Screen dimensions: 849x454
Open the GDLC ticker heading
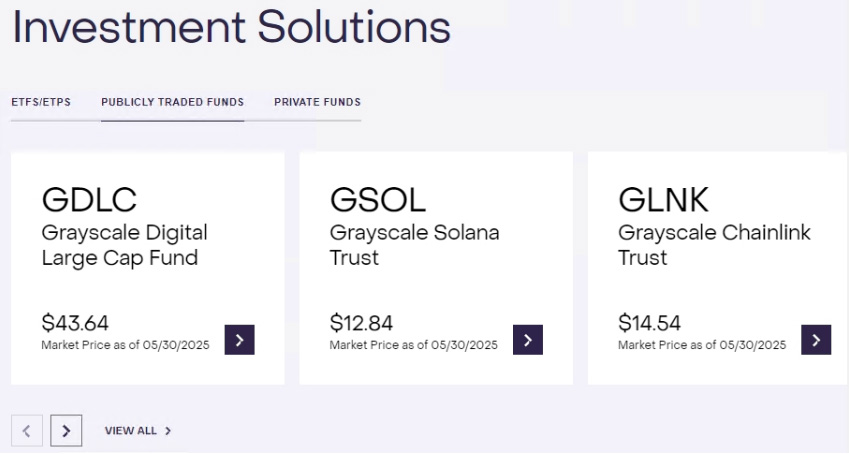89,200
